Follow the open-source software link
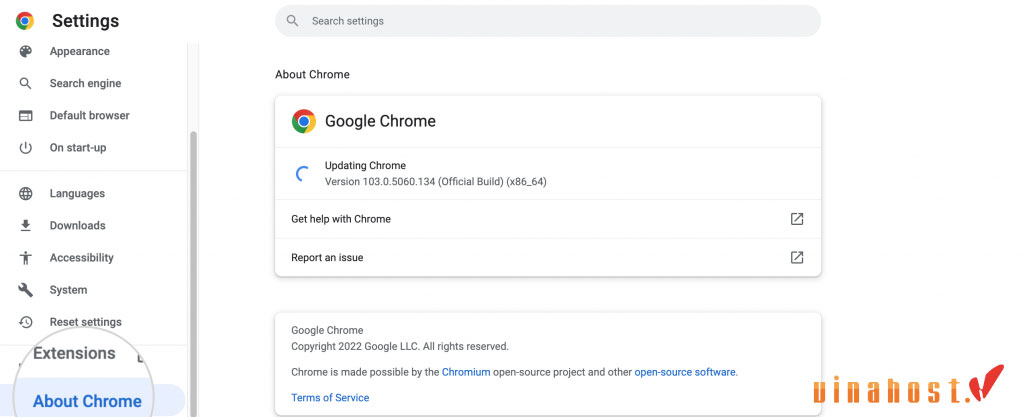This screenshot has height=417, width=1024. click(685, 373)
